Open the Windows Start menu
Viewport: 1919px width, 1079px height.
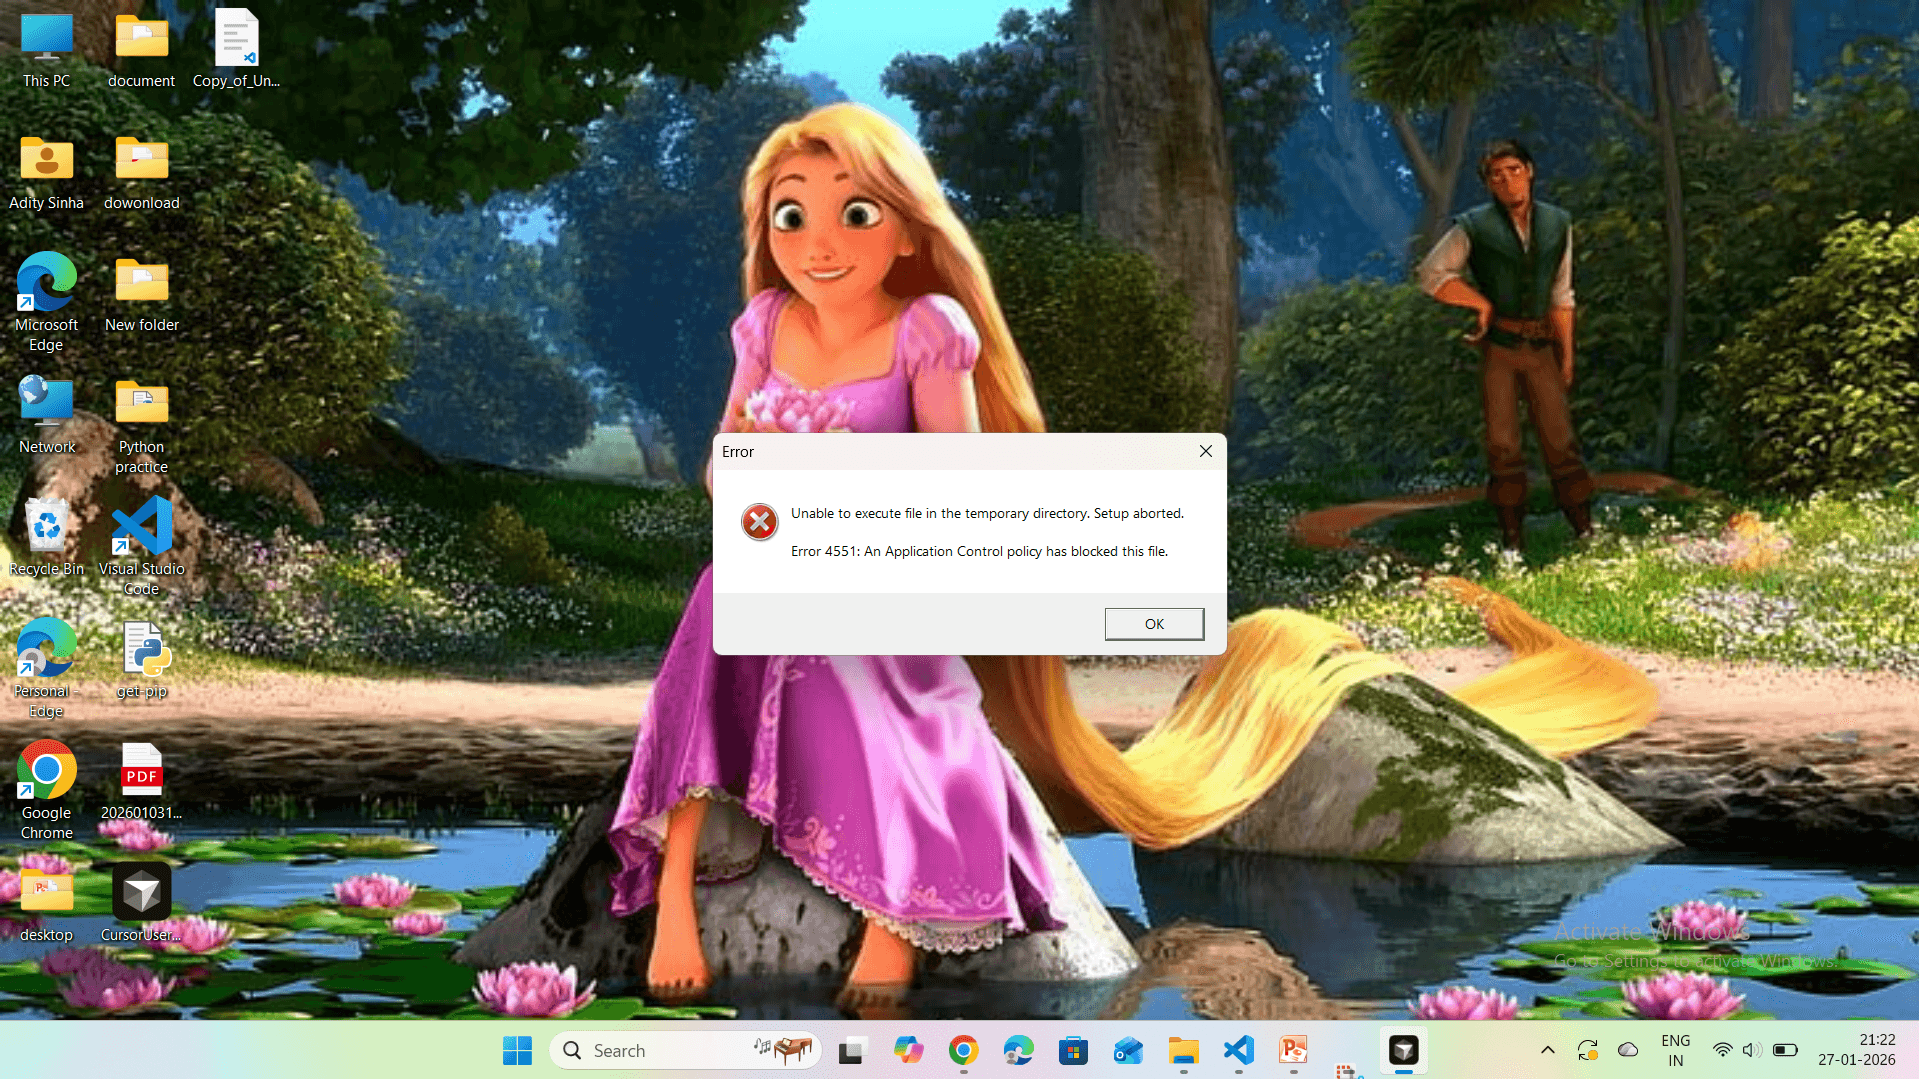[x=517, y=1050]
